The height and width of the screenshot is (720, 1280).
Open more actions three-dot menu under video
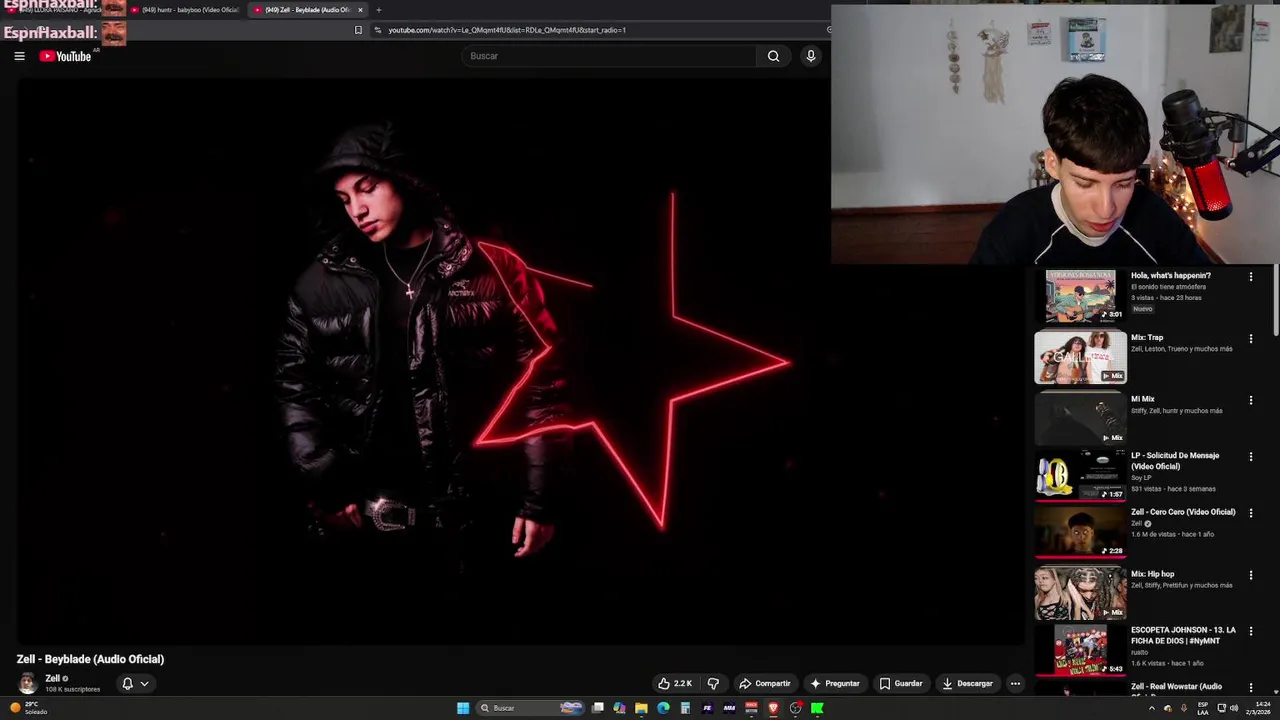coord(1015,684)
